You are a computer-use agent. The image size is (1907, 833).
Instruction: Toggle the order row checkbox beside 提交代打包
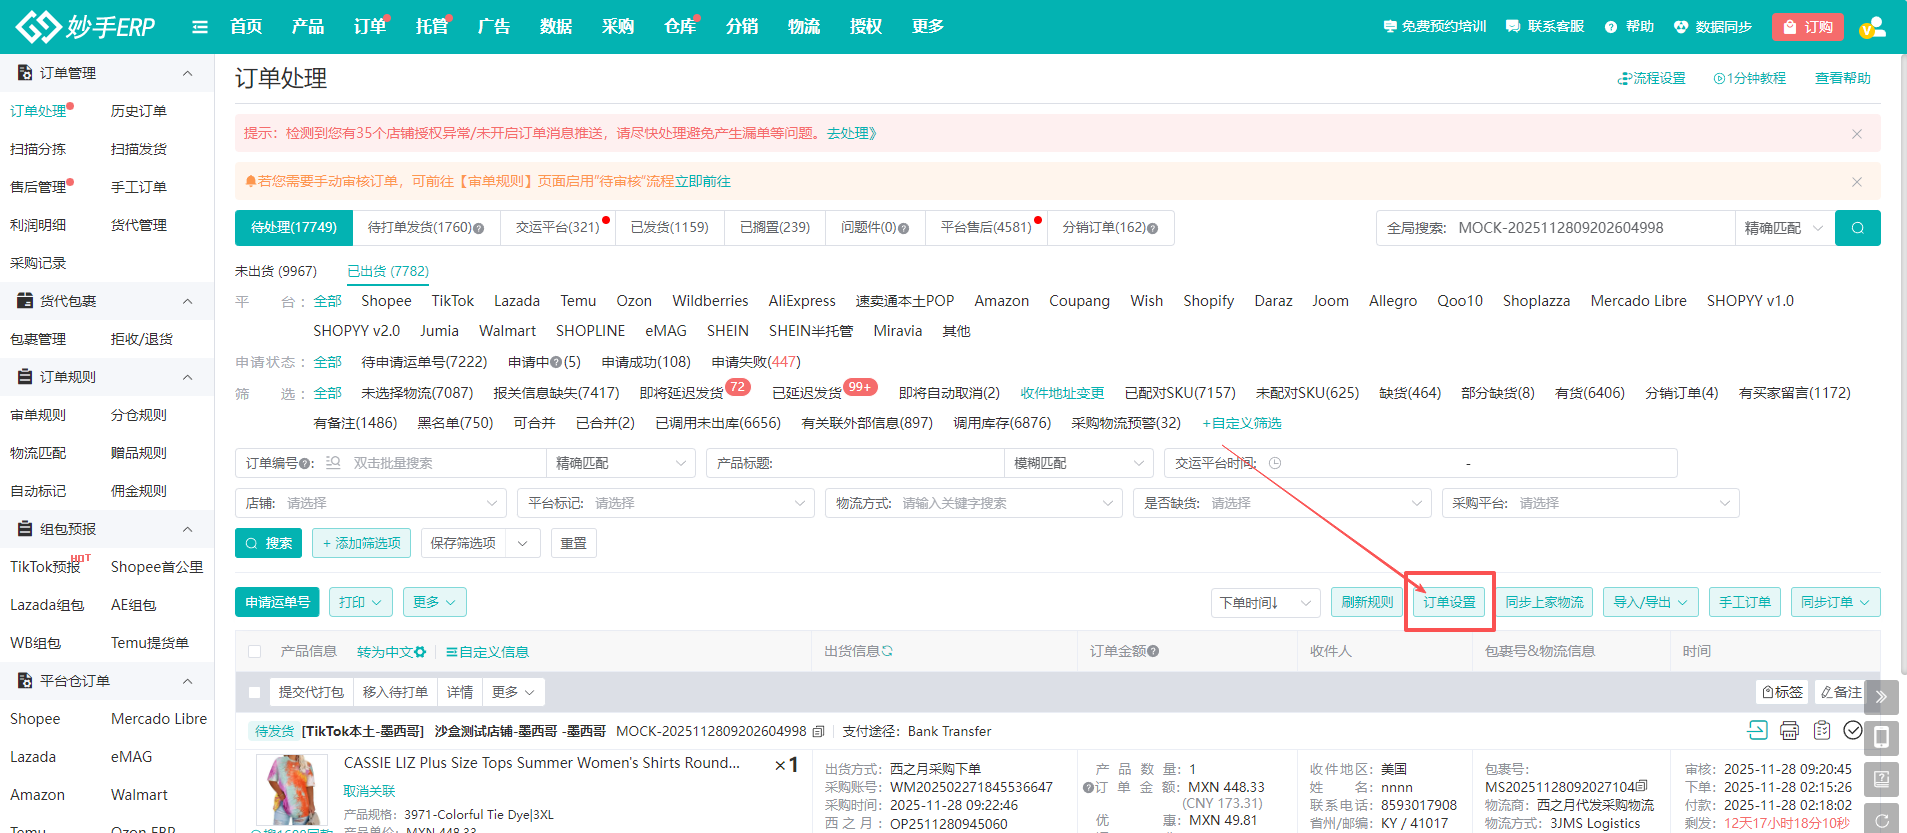pyautogui.click(x=254, y=692)
